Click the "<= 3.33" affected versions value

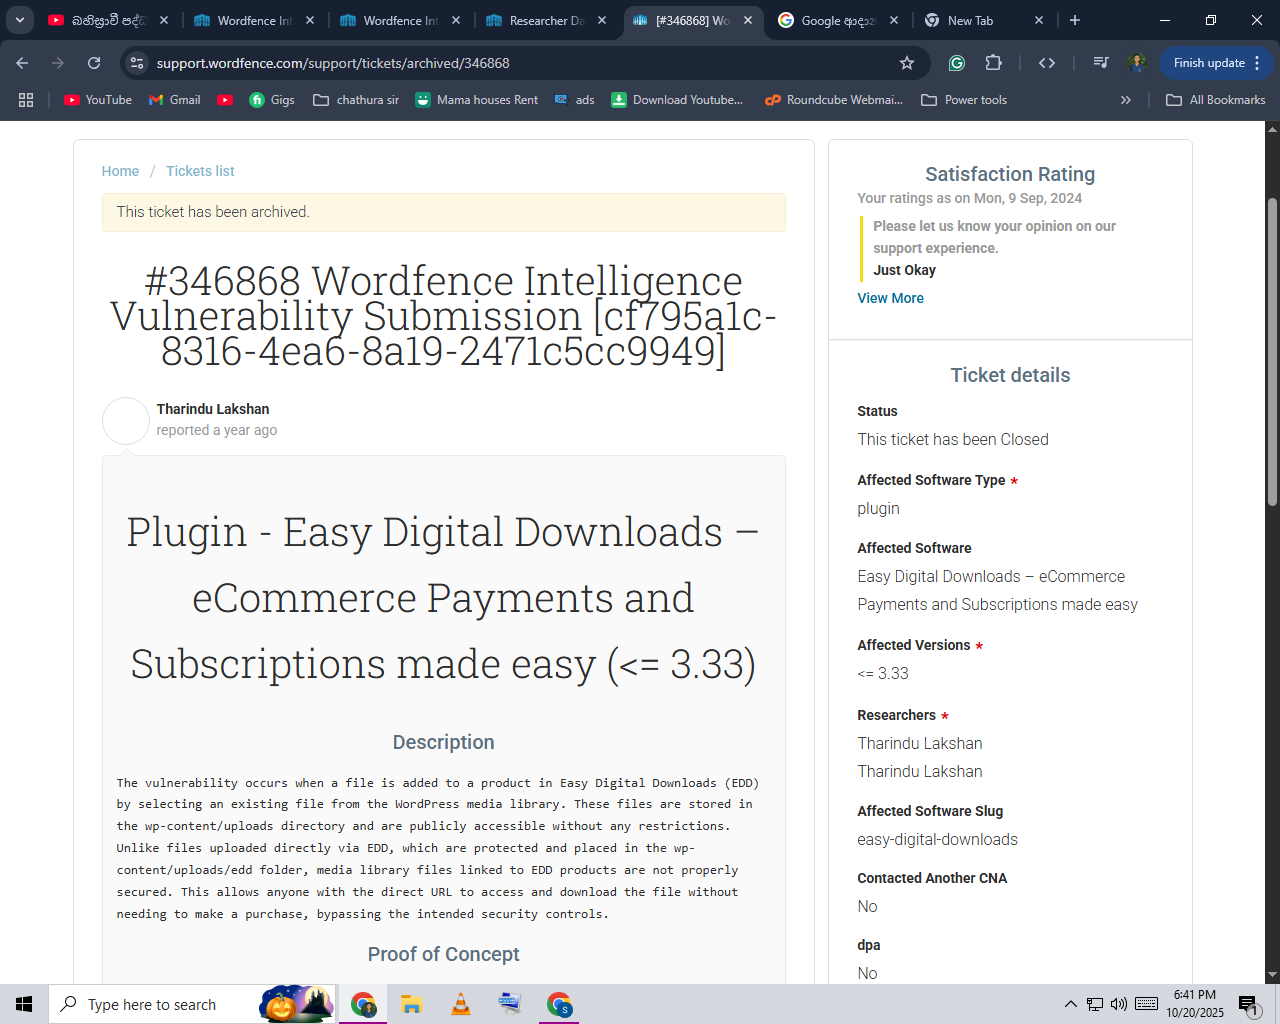tap(883, 673)
